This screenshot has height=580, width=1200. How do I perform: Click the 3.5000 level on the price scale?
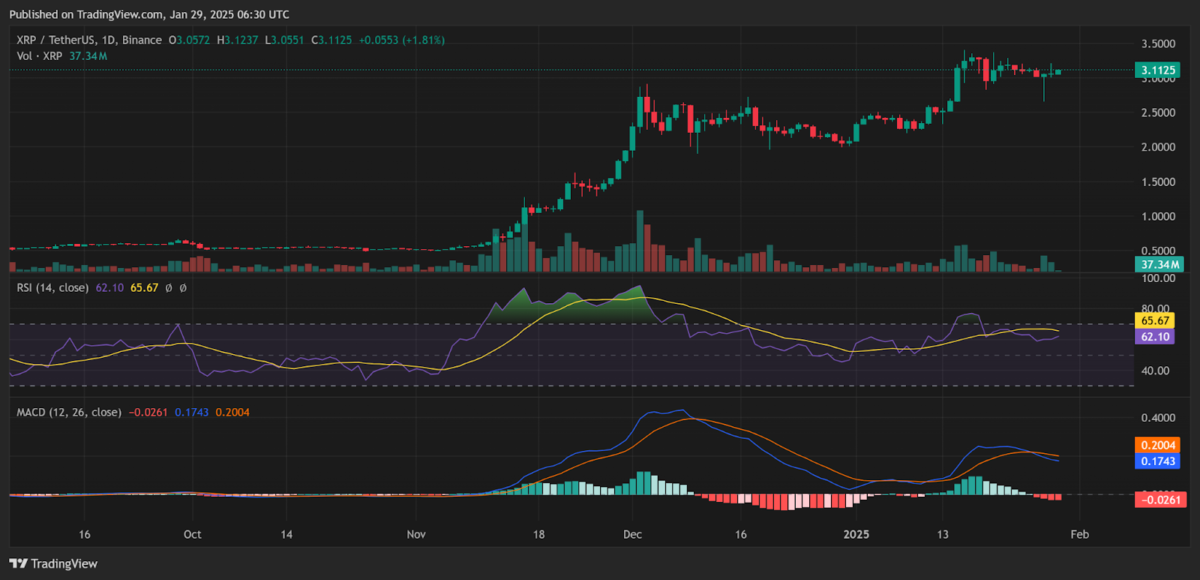1157,45
